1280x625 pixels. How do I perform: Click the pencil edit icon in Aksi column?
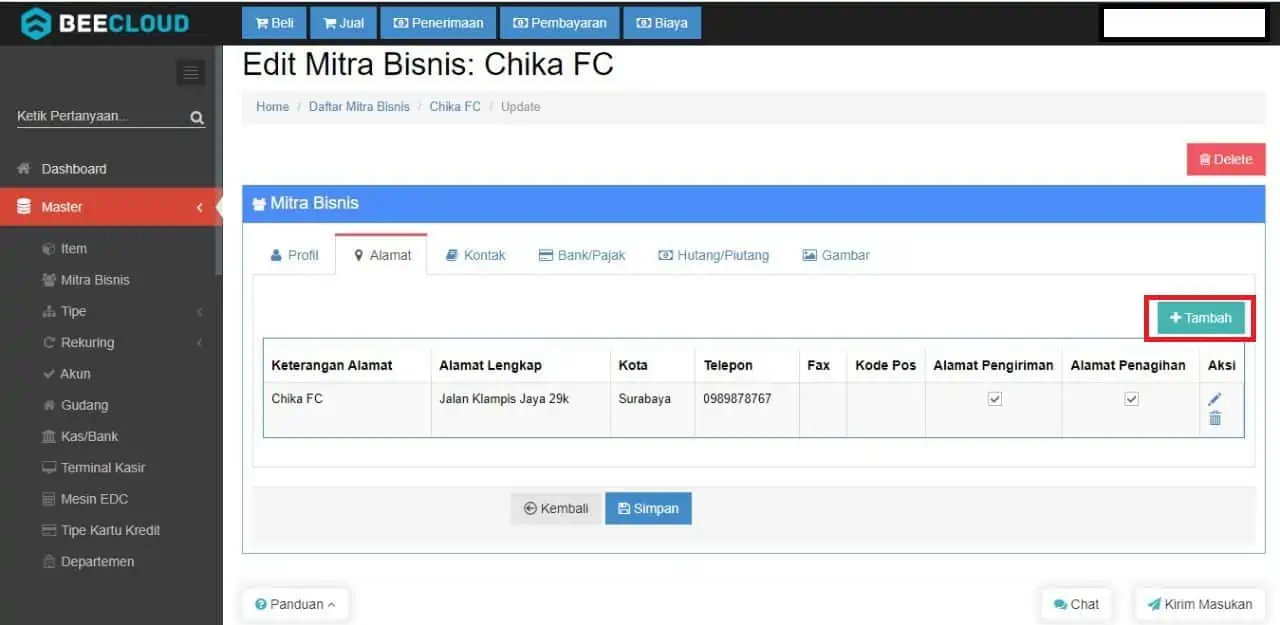[x=1215, y=399]
